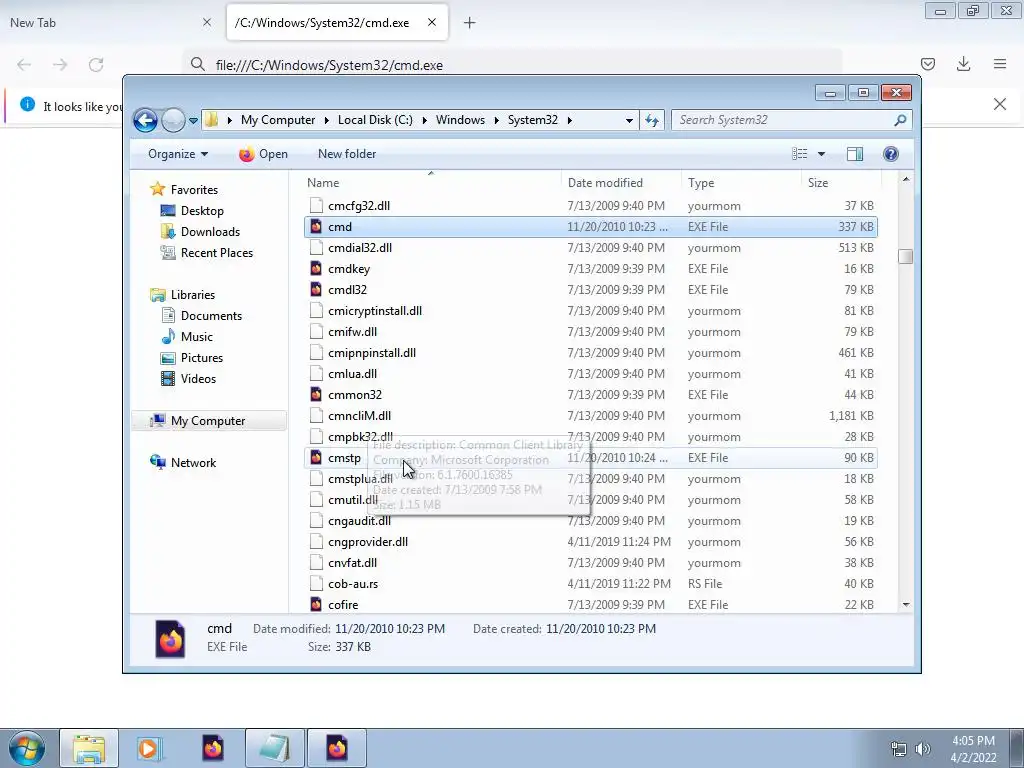1024x768 pixels.
Task: Expand the arrow after Windows breadcrumb
Action: (497, 120)
